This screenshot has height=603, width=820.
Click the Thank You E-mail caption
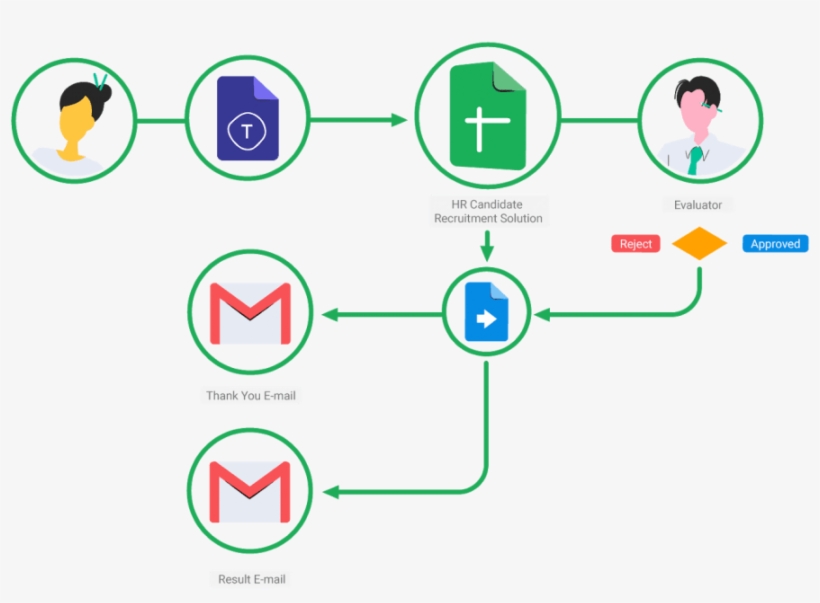250,395
